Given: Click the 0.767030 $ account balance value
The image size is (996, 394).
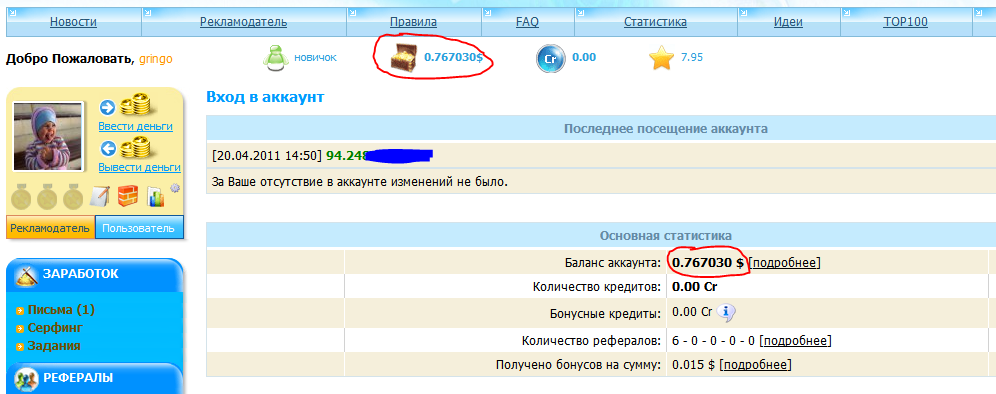Looking at the screenshot, I should [x=708, y=263].
